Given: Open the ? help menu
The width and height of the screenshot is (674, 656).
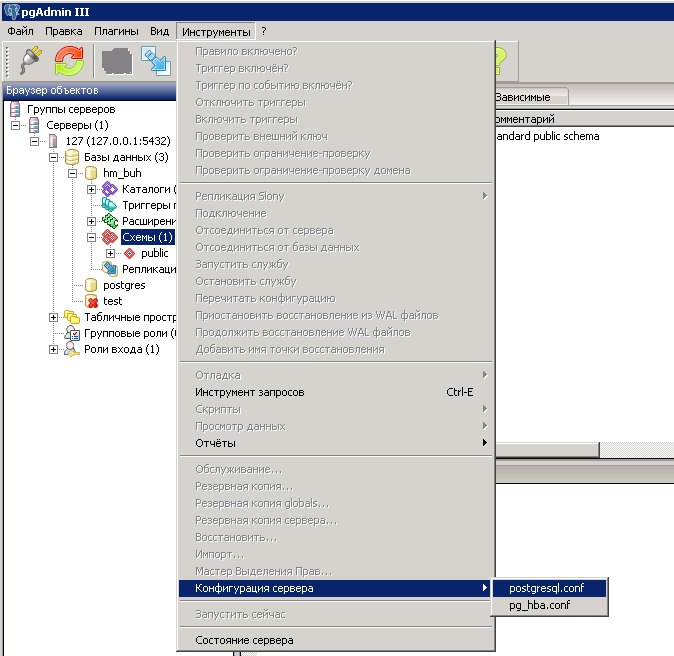Looking at the screenshot, I should pos(264,31).
